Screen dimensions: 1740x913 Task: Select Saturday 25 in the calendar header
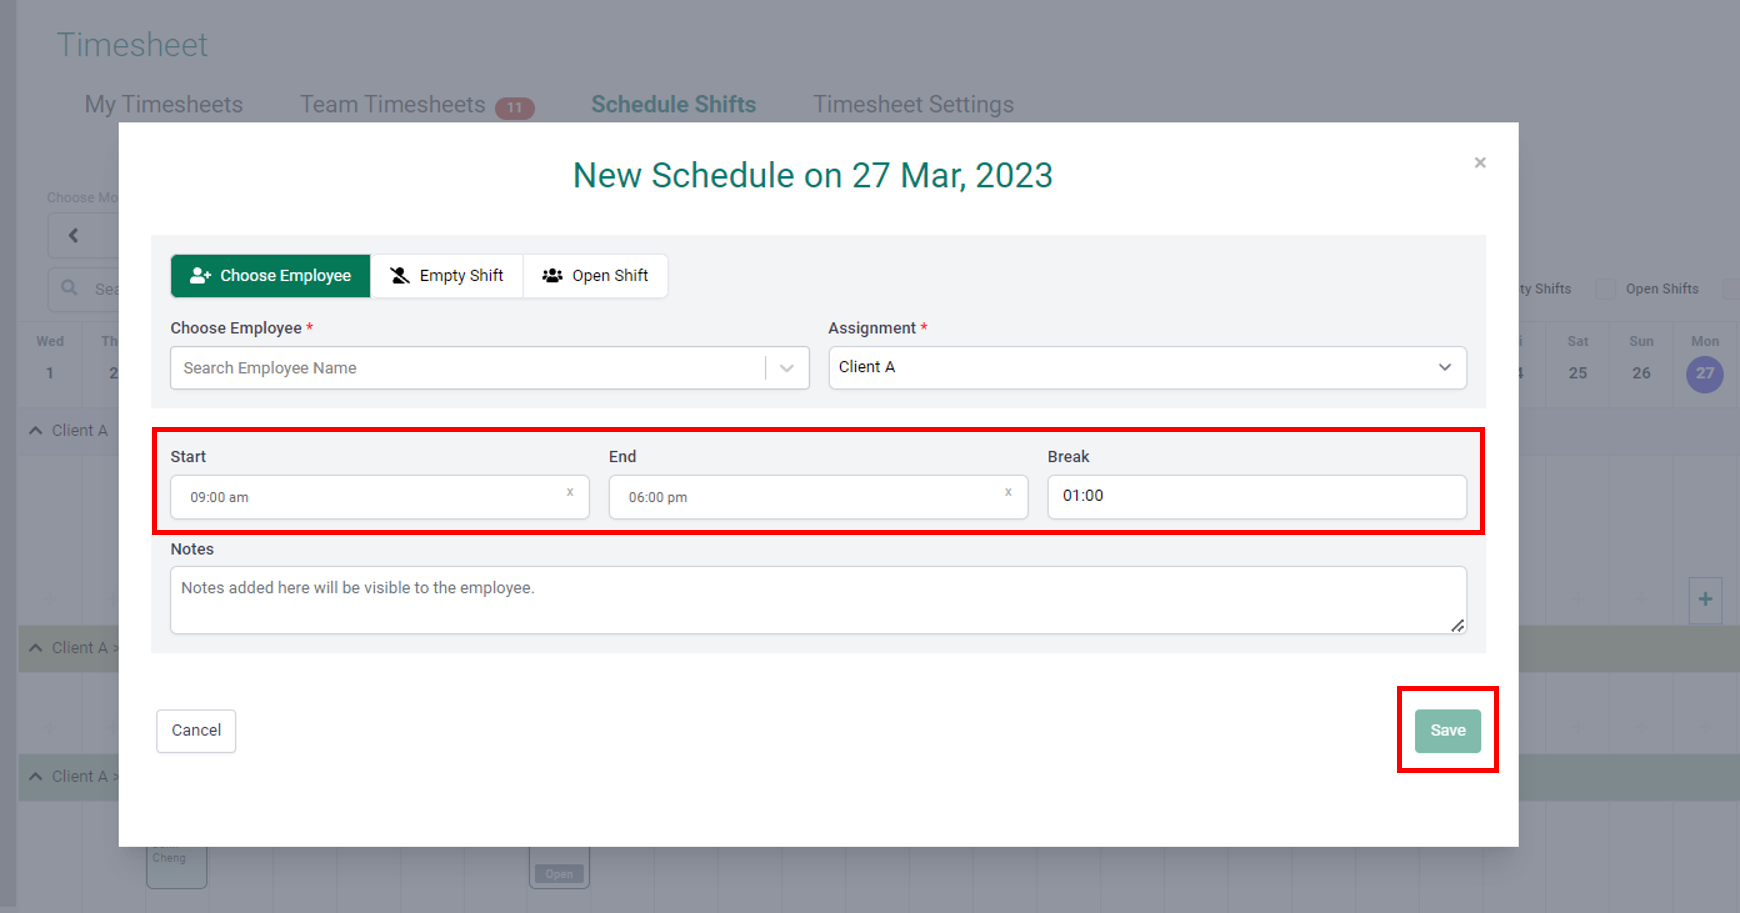tap(1578, 373)
